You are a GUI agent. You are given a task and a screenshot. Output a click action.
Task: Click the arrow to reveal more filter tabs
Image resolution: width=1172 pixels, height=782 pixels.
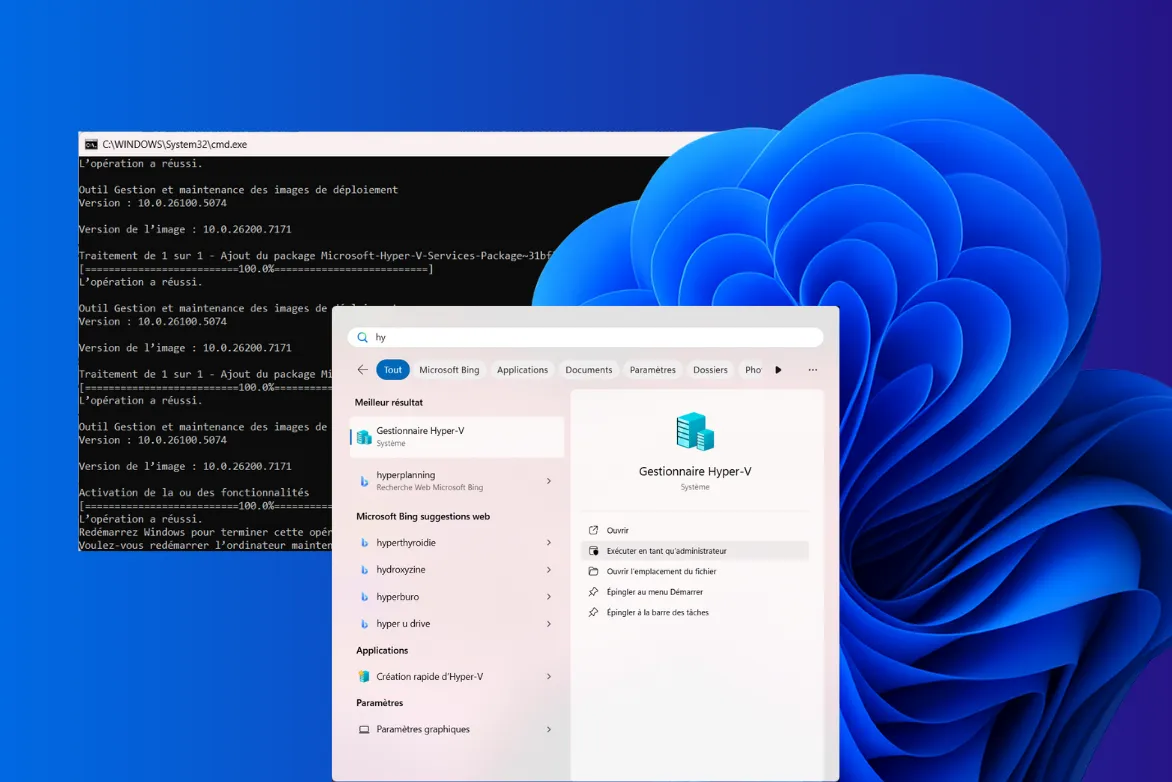pos(779,369)
